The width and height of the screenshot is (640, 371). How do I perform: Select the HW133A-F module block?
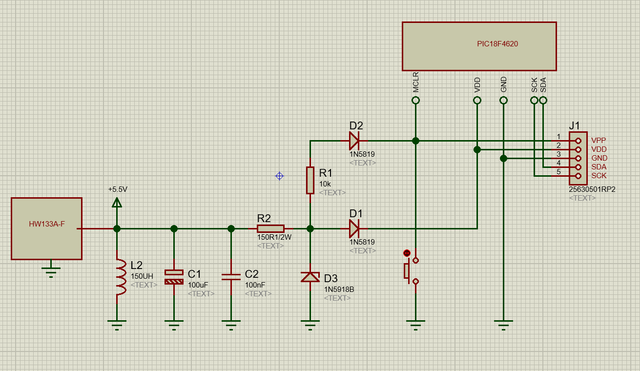(x=47, y=229)
